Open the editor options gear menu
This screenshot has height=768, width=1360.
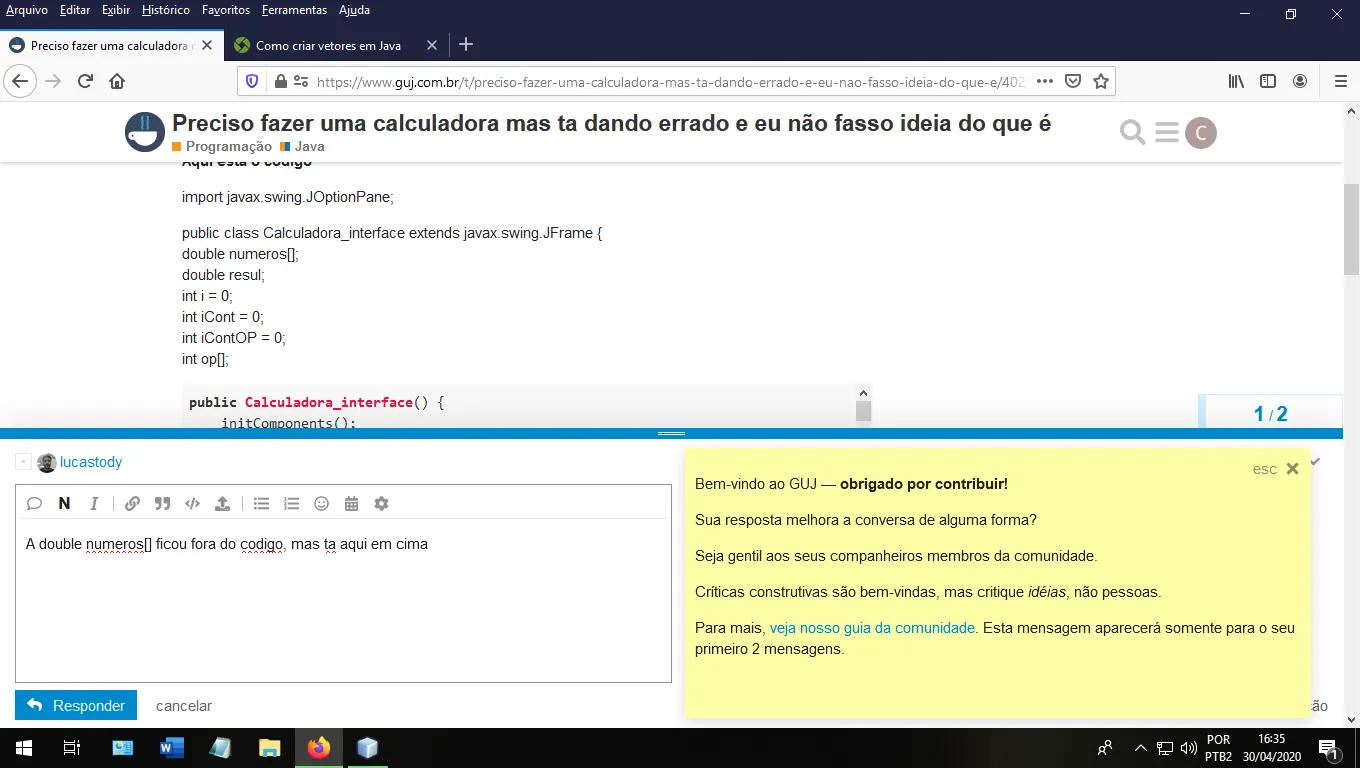381,504
